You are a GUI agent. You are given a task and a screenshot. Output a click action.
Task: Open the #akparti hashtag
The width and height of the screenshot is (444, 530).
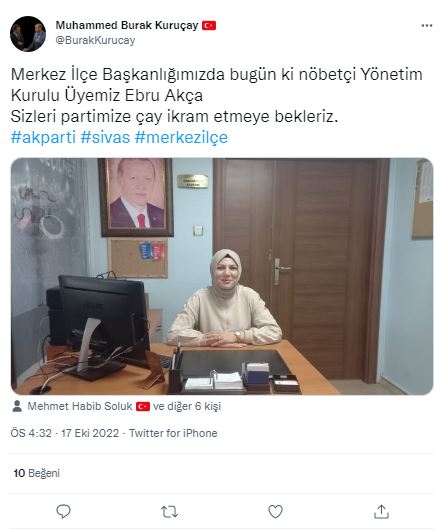click(43, 137)
